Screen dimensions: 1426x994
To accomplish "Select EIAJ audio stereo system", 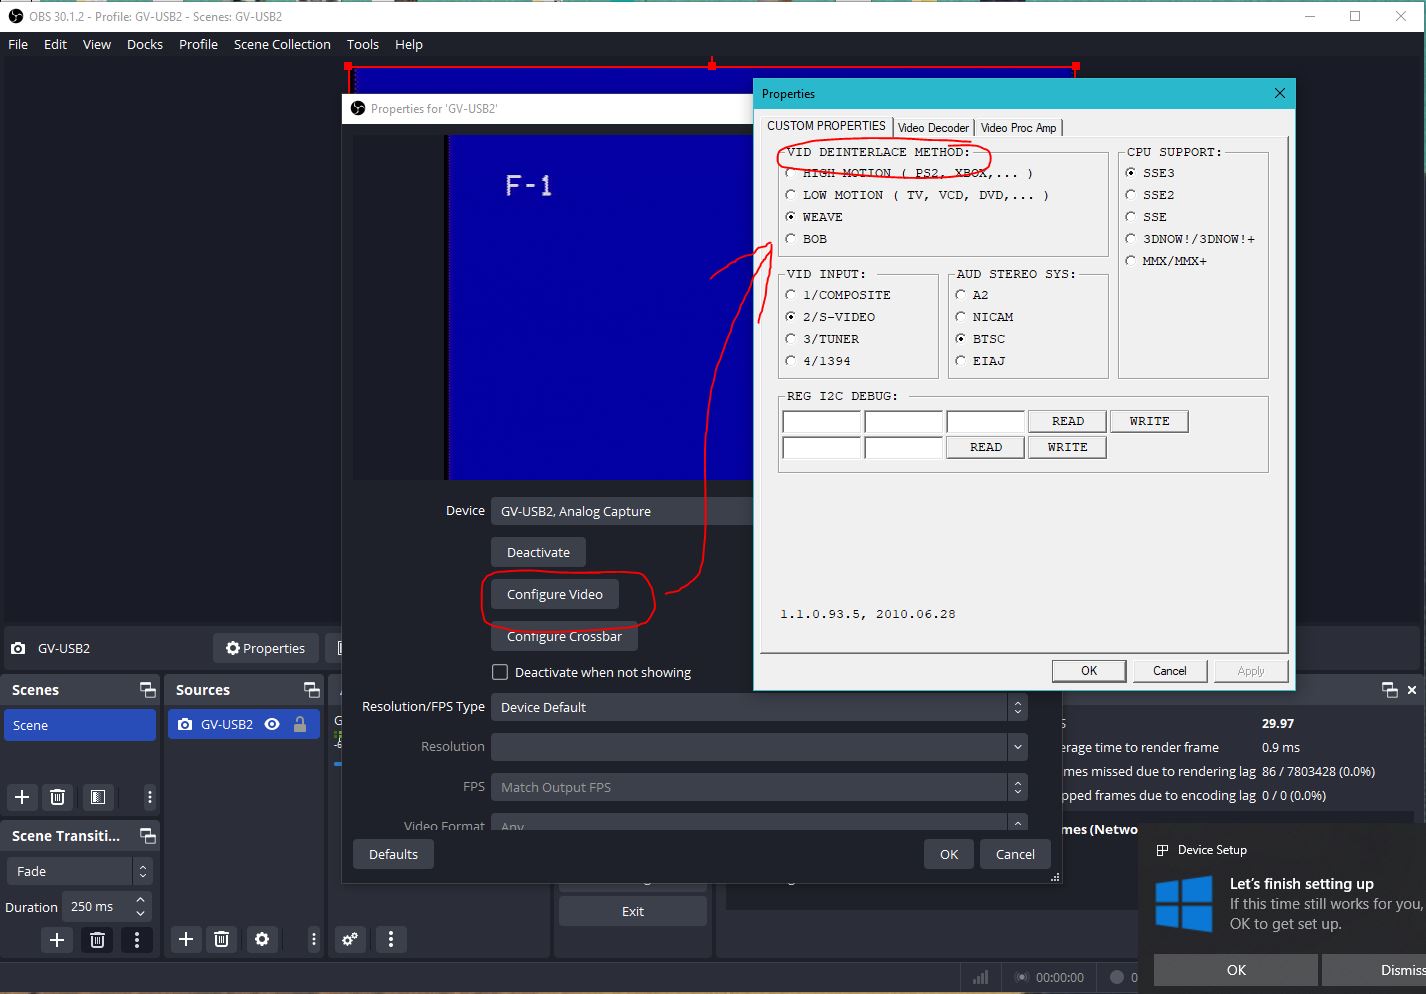I will (x=961, y=361).
